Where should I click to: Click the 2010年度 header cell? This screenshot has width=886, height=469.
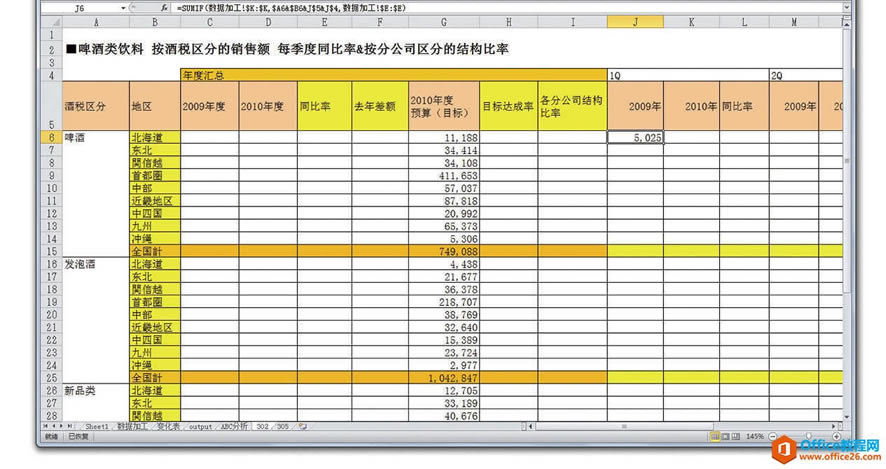(x=268, y=106)
